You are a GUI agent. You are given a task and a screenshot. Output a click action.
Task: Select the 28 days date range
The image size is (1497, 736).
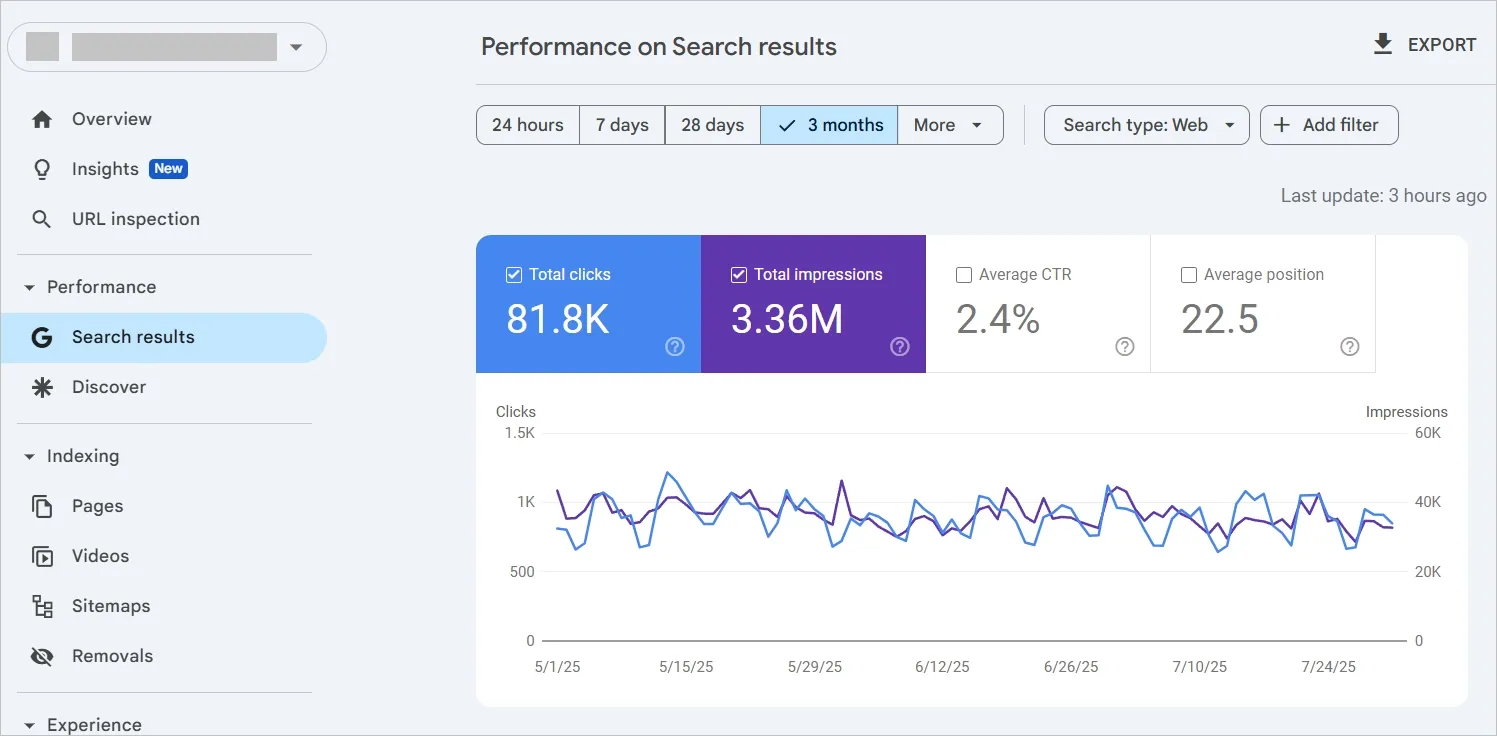pos(712,125)
